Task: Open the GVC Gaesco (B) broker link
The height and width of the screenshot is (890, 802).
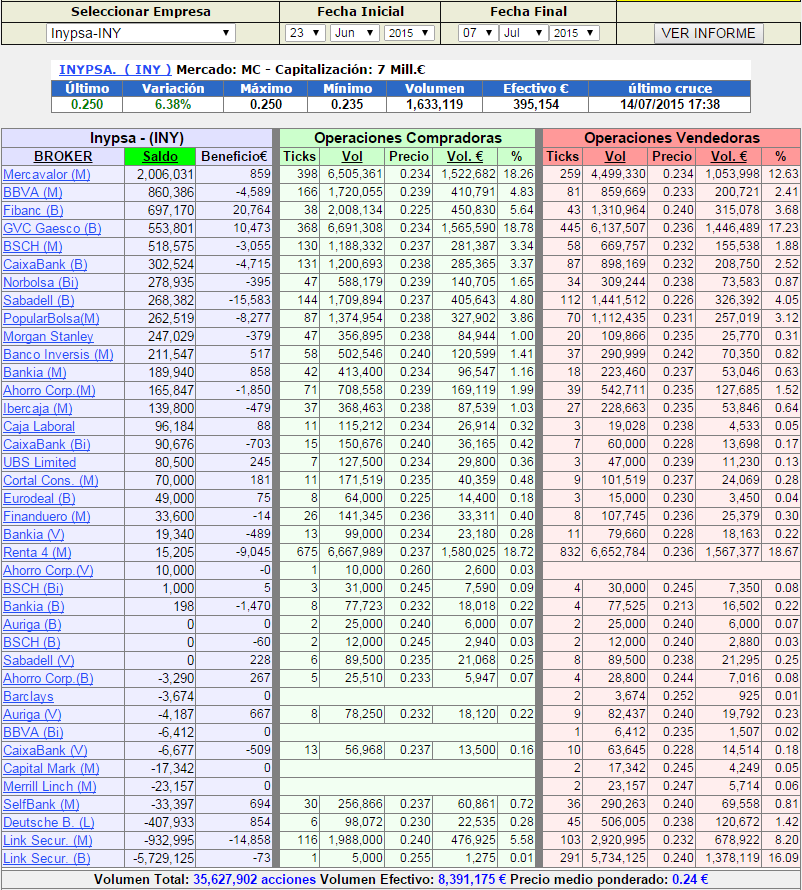Action: 52,229
